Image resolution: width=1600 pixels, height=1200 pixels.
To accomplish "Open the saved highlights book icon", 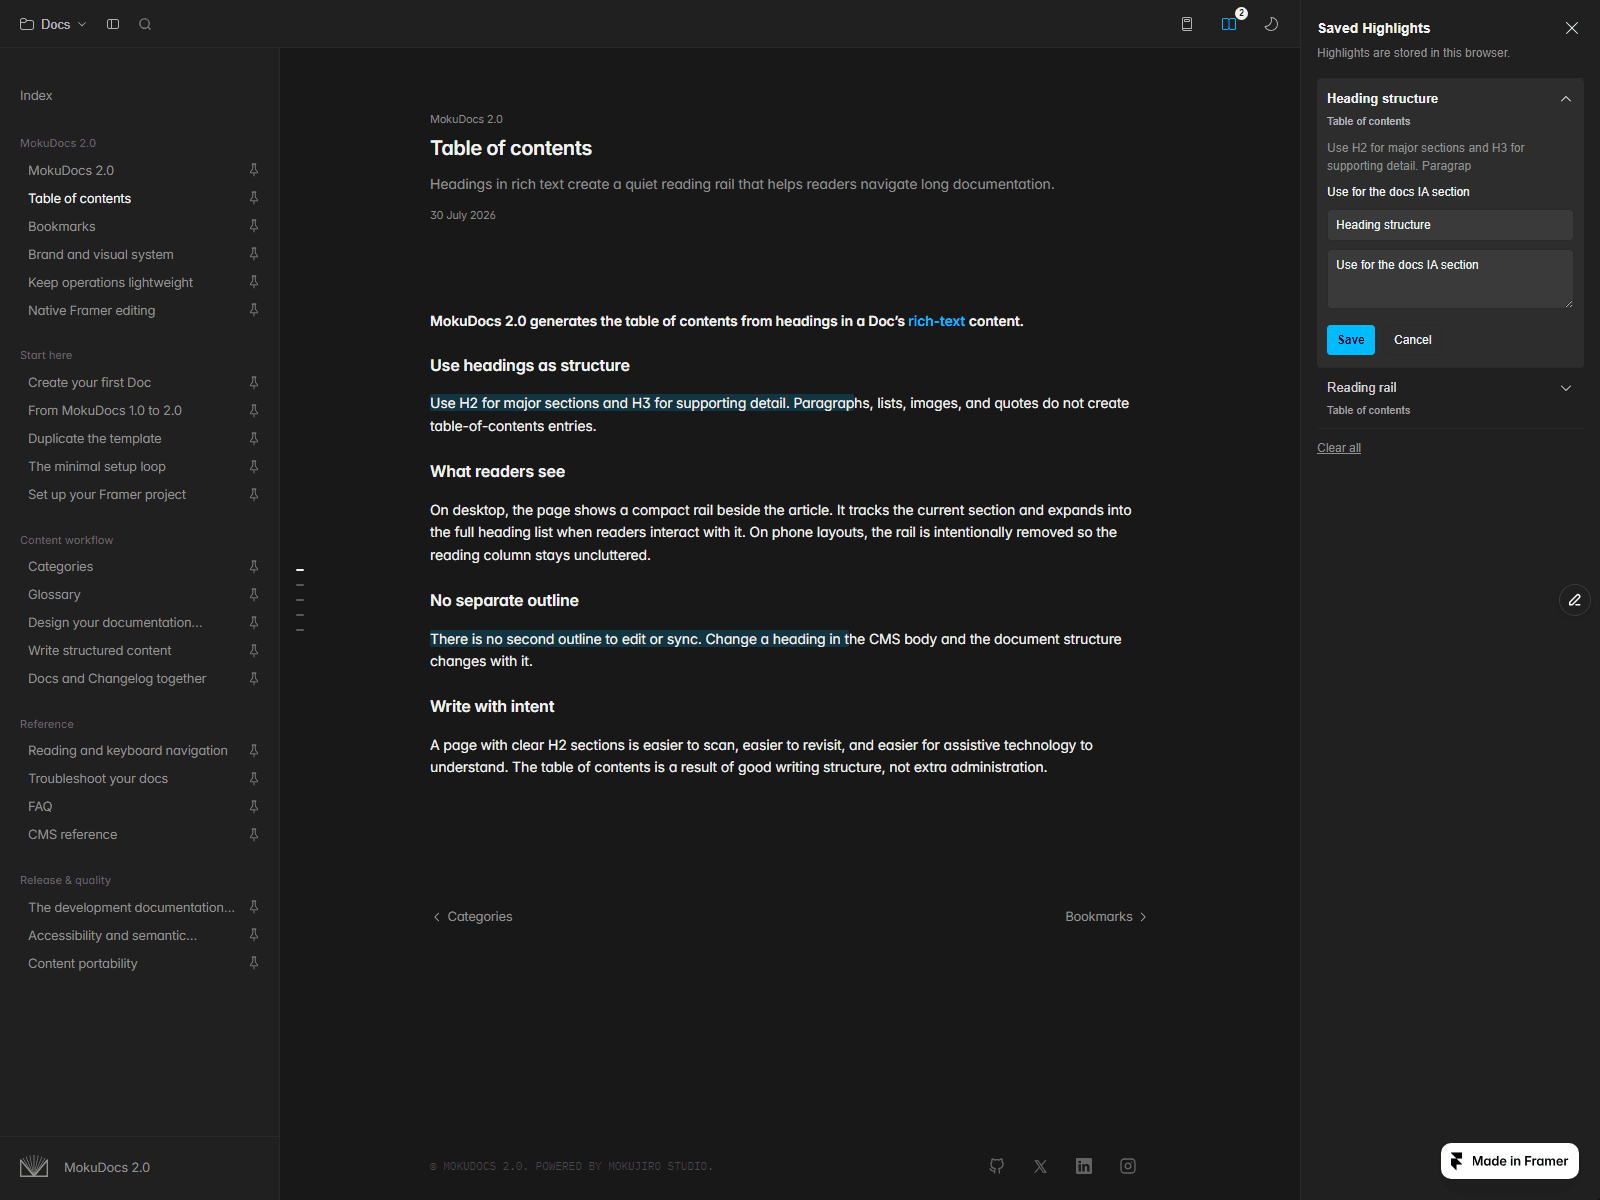I will (1229, 24).
